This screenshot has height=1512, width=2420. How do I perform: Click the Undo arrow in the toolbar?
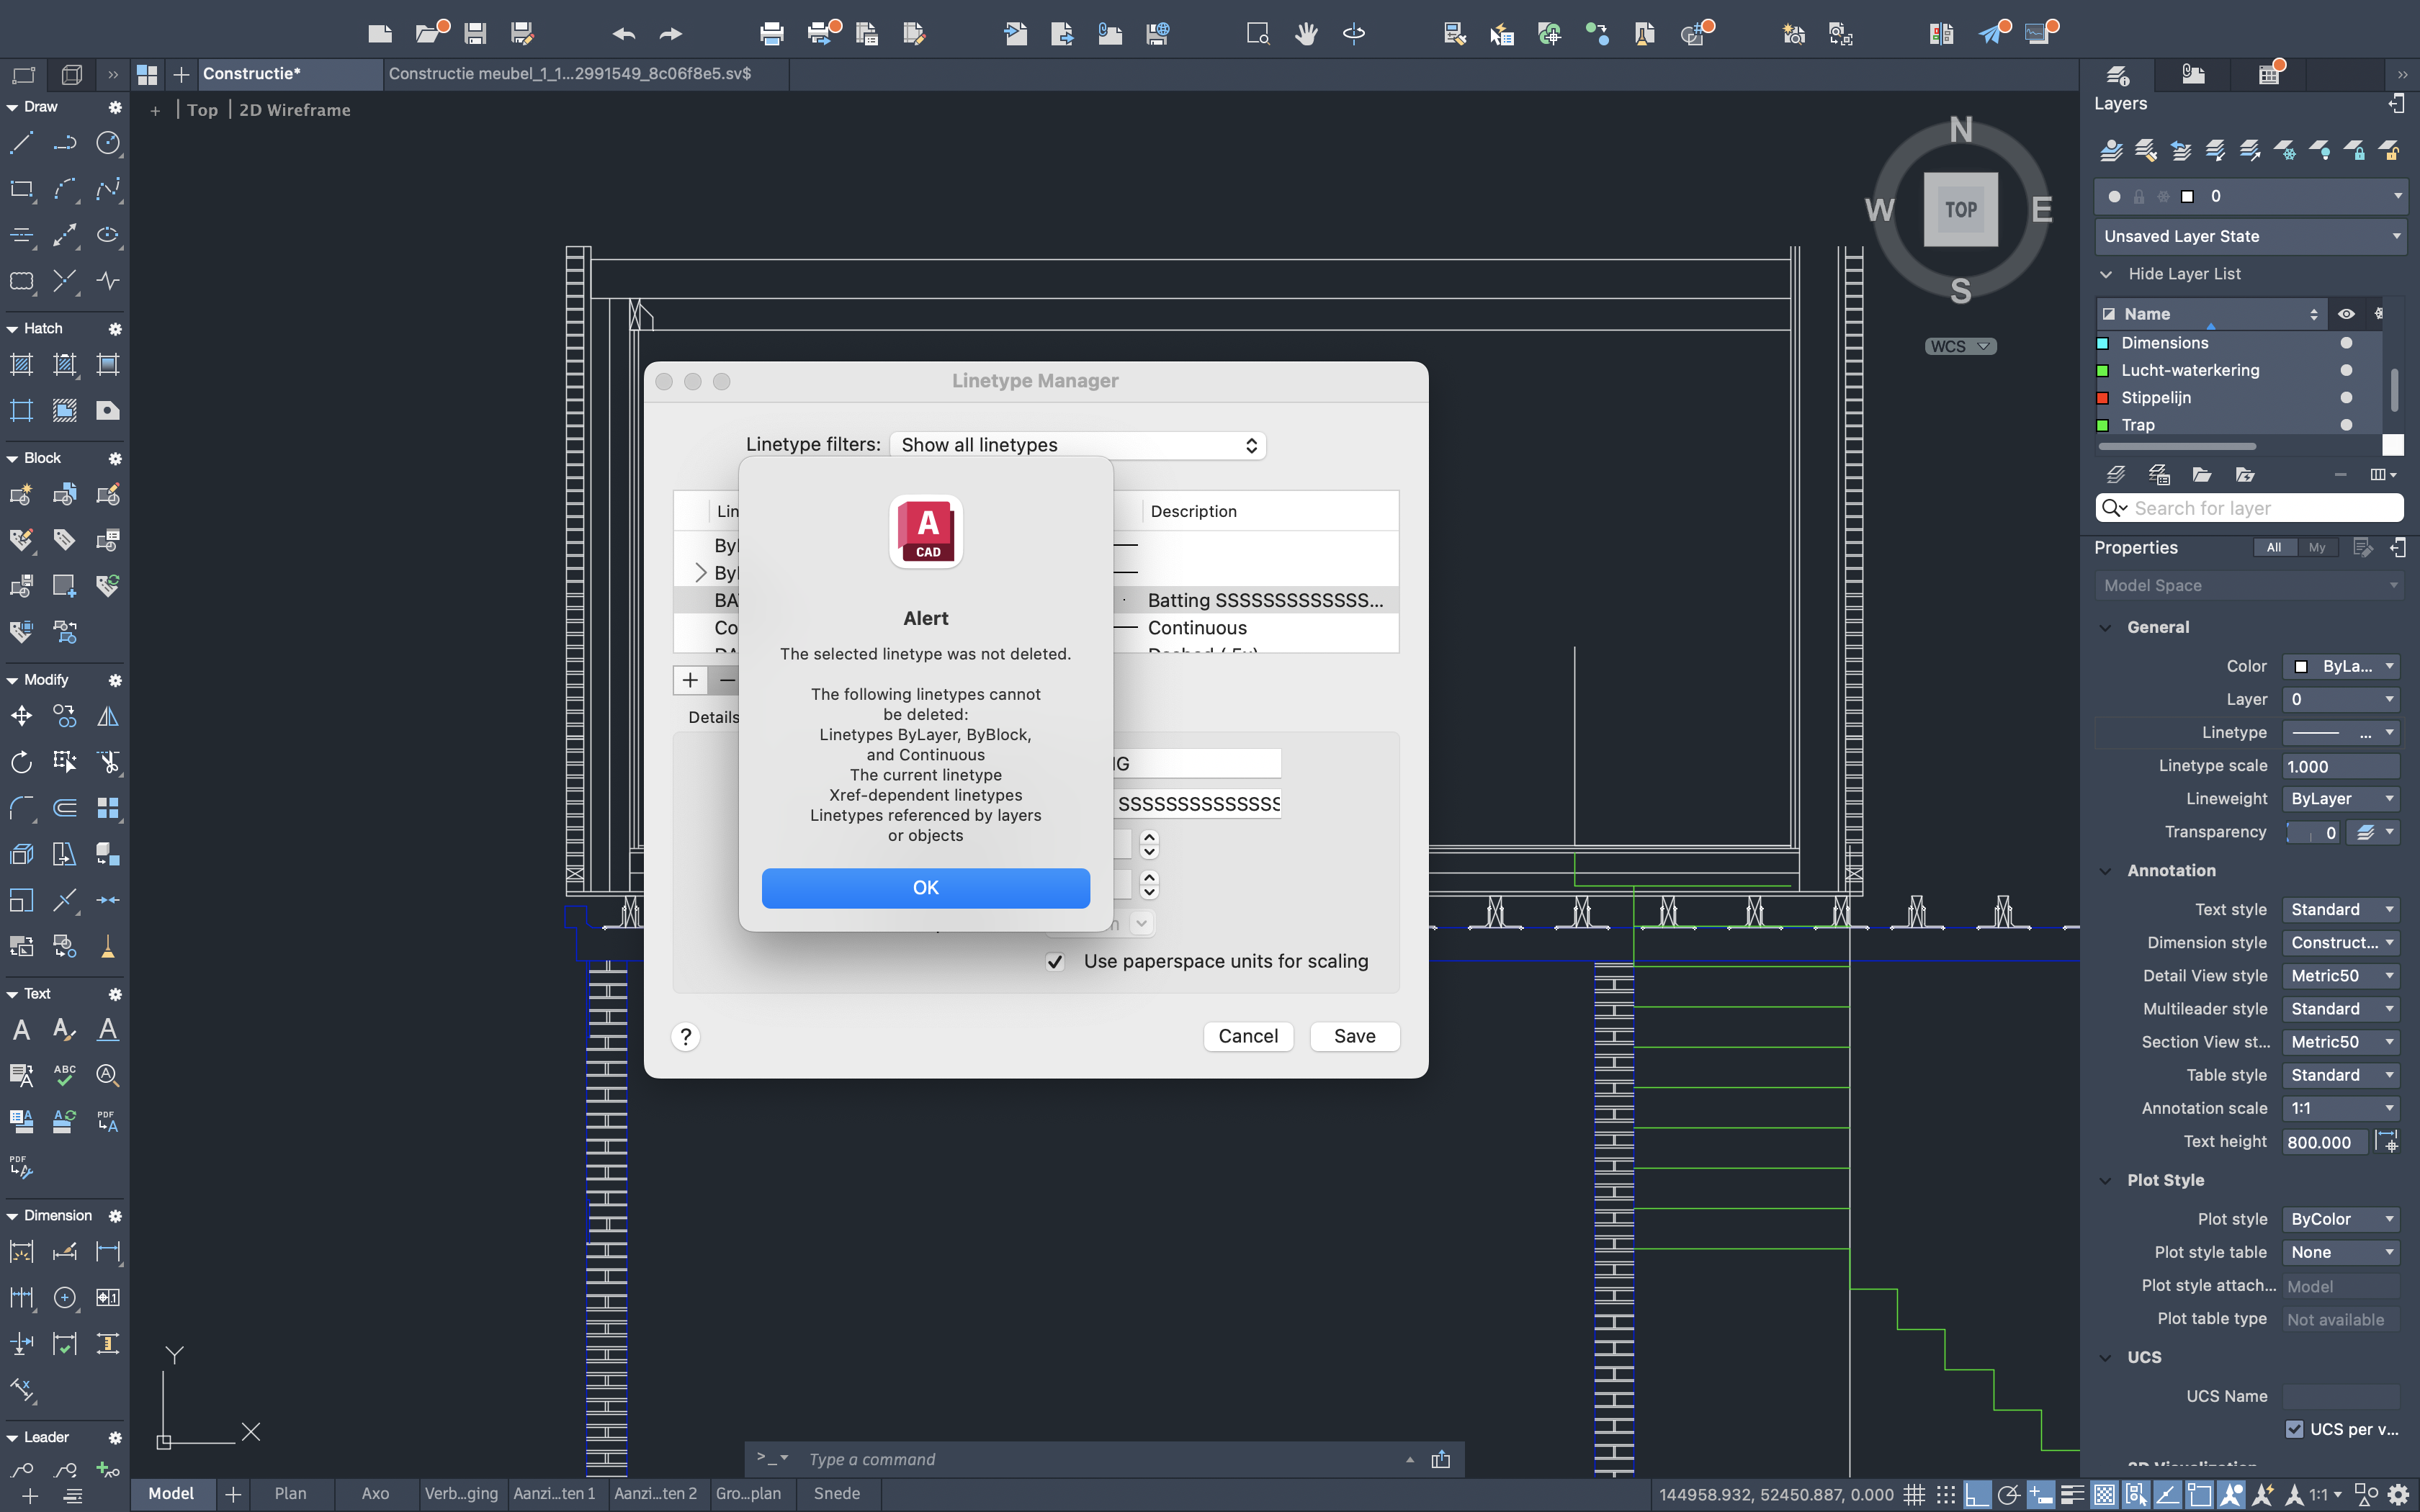pyautogui.click(x=624, y=33)
